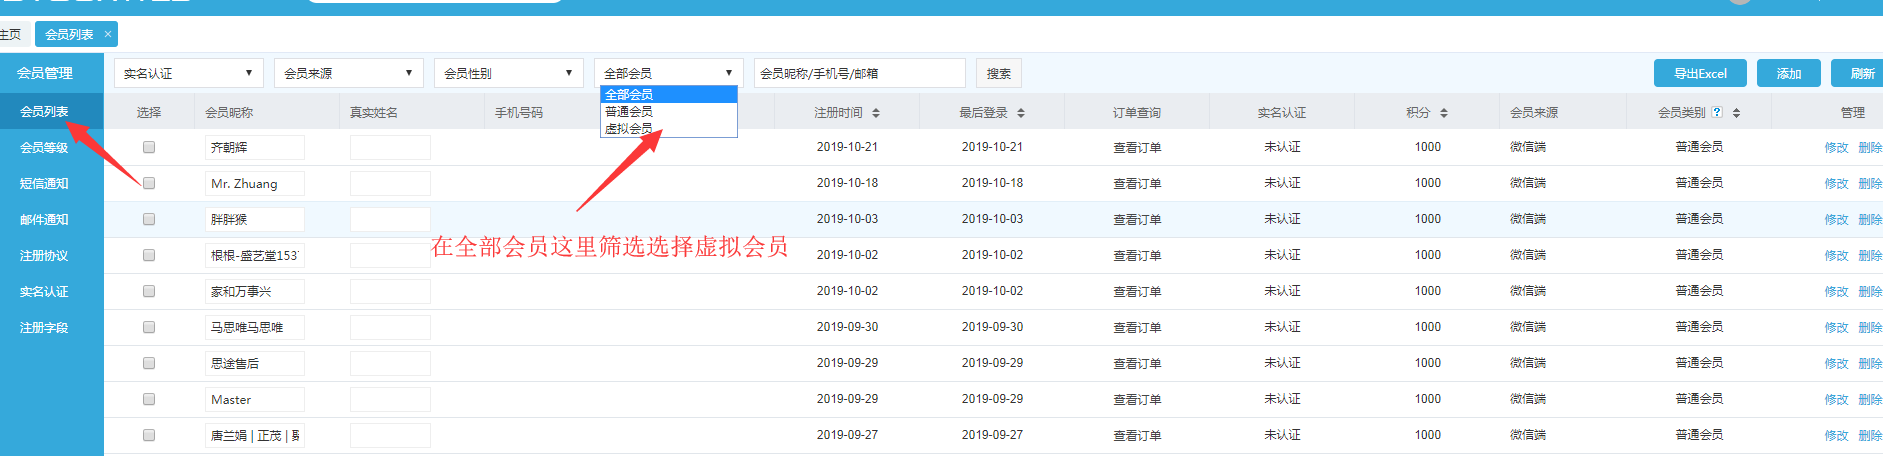
Task: Open the 会员性别 dropdown
Action: [x=508, y=73]
